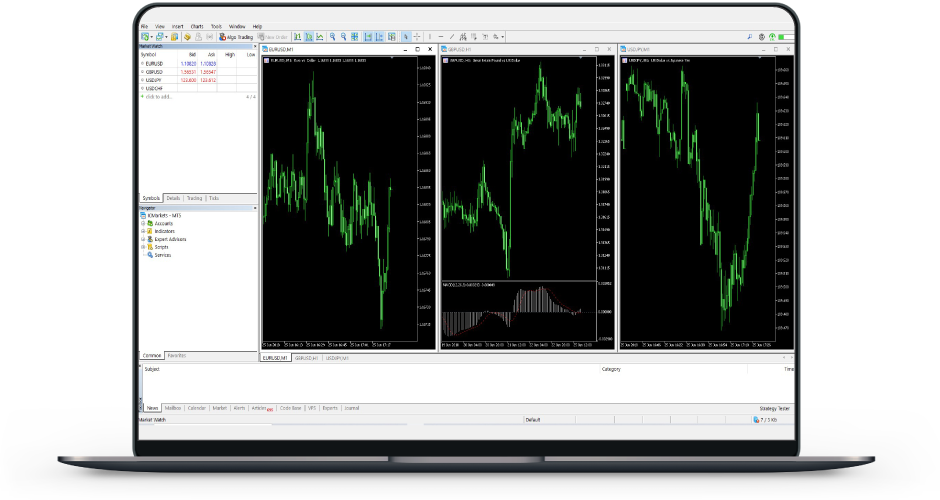This screenshot has width=940, height=500.
Task: Click the search magnifier icon at top right
Action: [x=749, y=37]
